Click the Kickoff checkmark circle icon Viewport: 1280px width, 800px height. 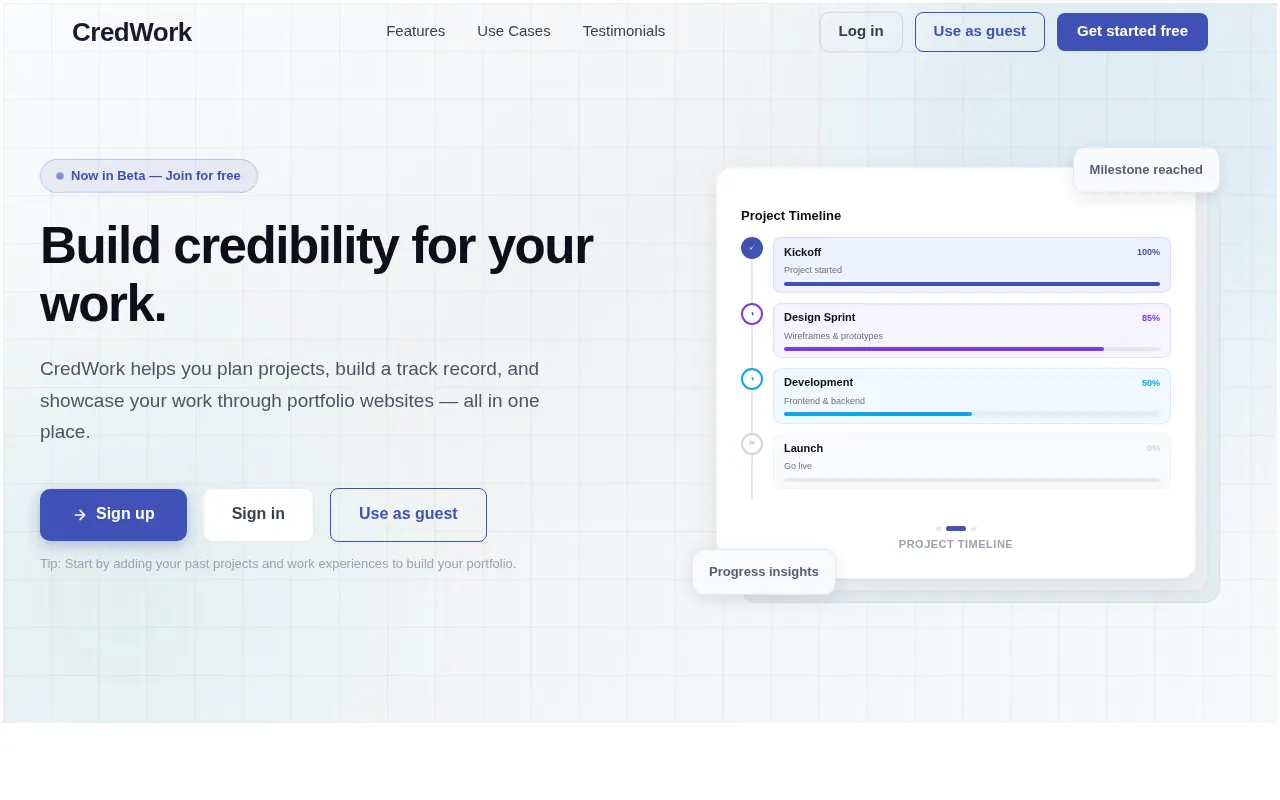(x=752, y=248)
